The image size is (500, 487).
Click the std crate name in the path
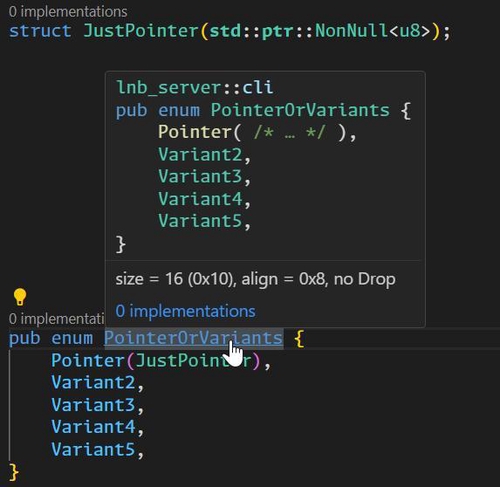225,31
